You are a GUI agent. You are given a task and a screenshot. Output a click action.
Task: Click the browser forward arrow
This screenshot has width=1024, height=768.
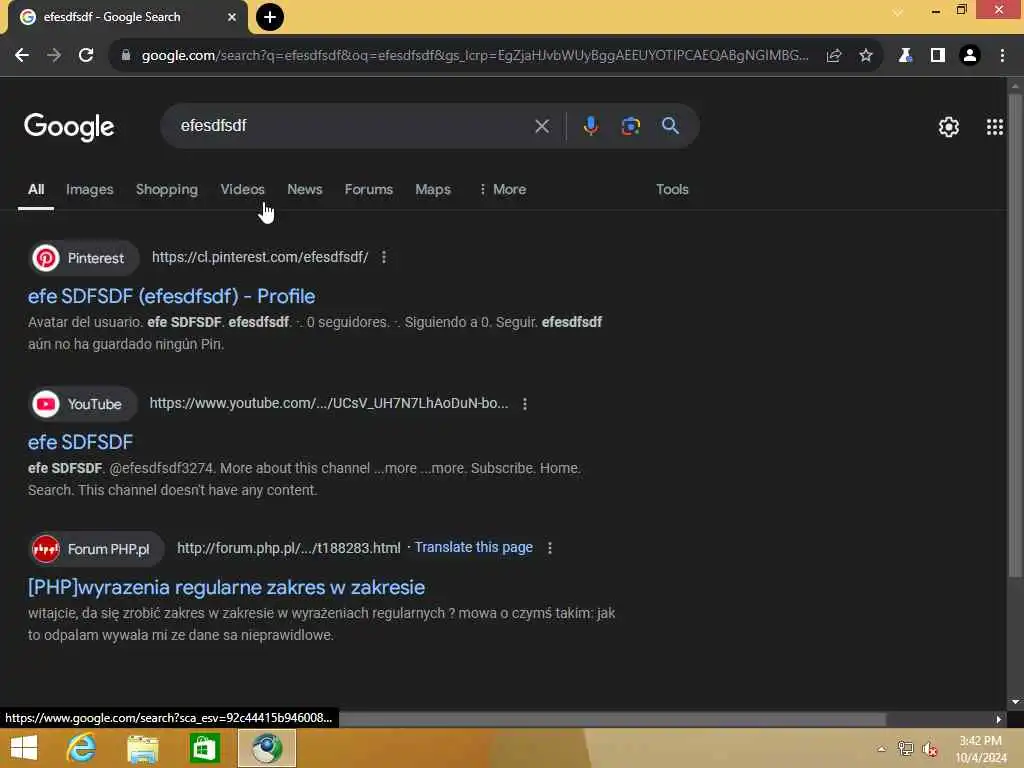point(54,56)
